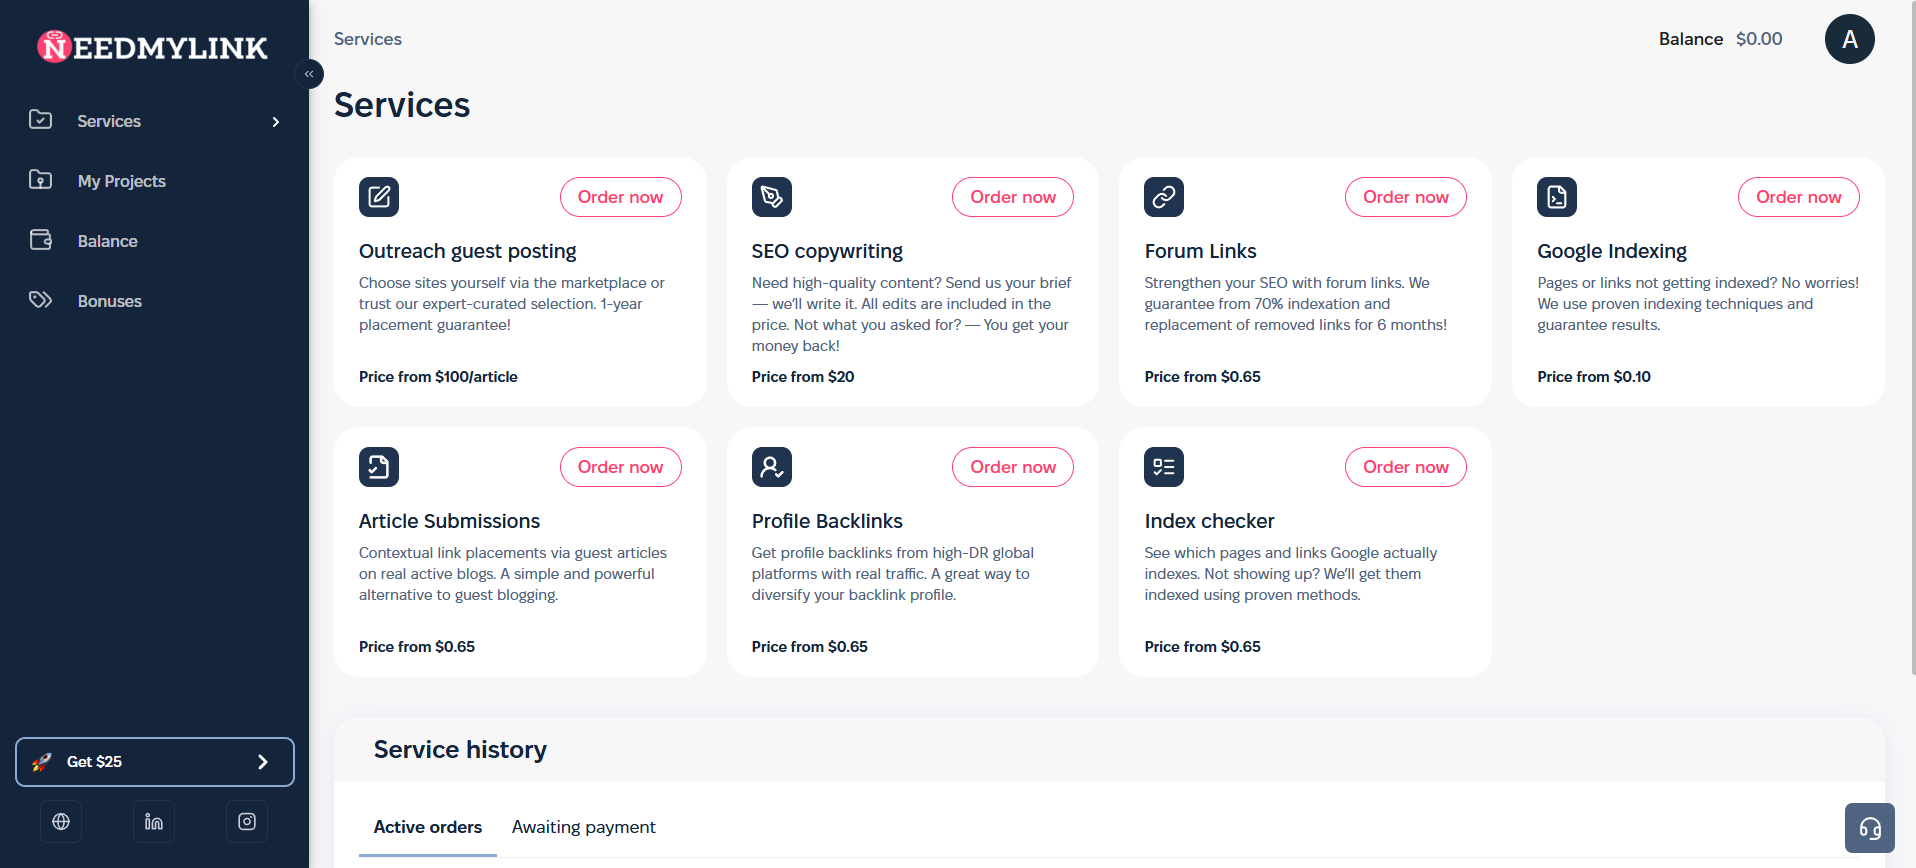1916x868 pixels.
Task: Click the Google Indexing document icon
Action: coord(1557,197)
